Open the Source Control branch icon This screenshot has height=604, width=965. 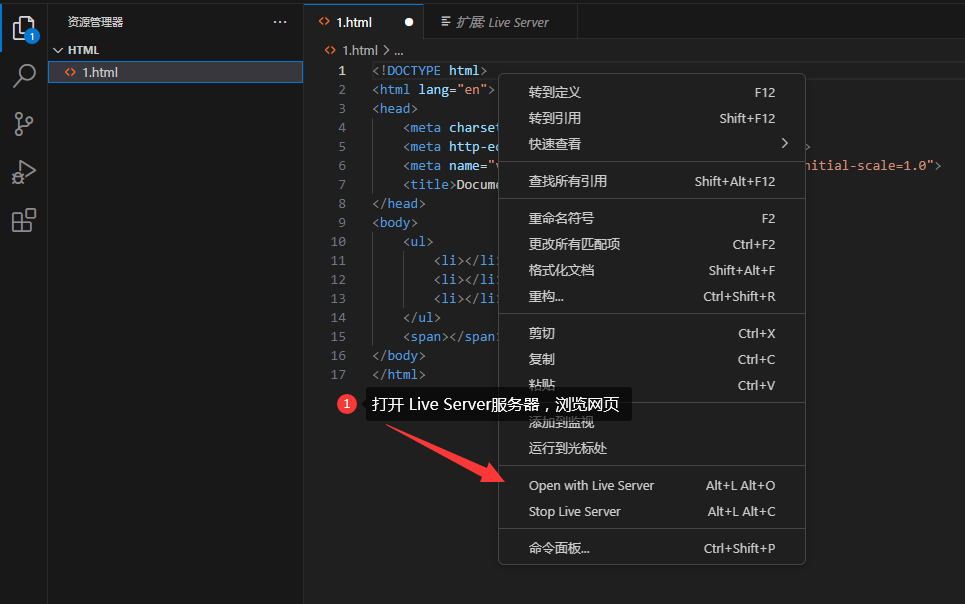tap(24, 124)
